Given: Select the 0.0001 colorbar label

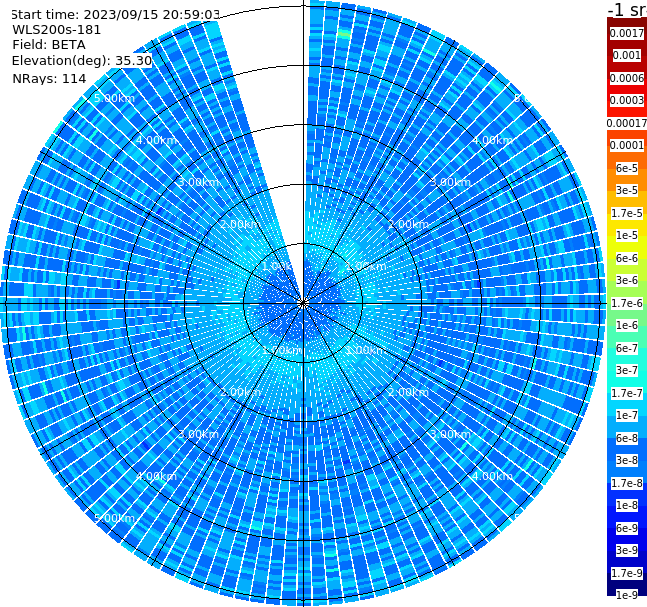Looking at the screenshot, I should [x=627, y=145].
